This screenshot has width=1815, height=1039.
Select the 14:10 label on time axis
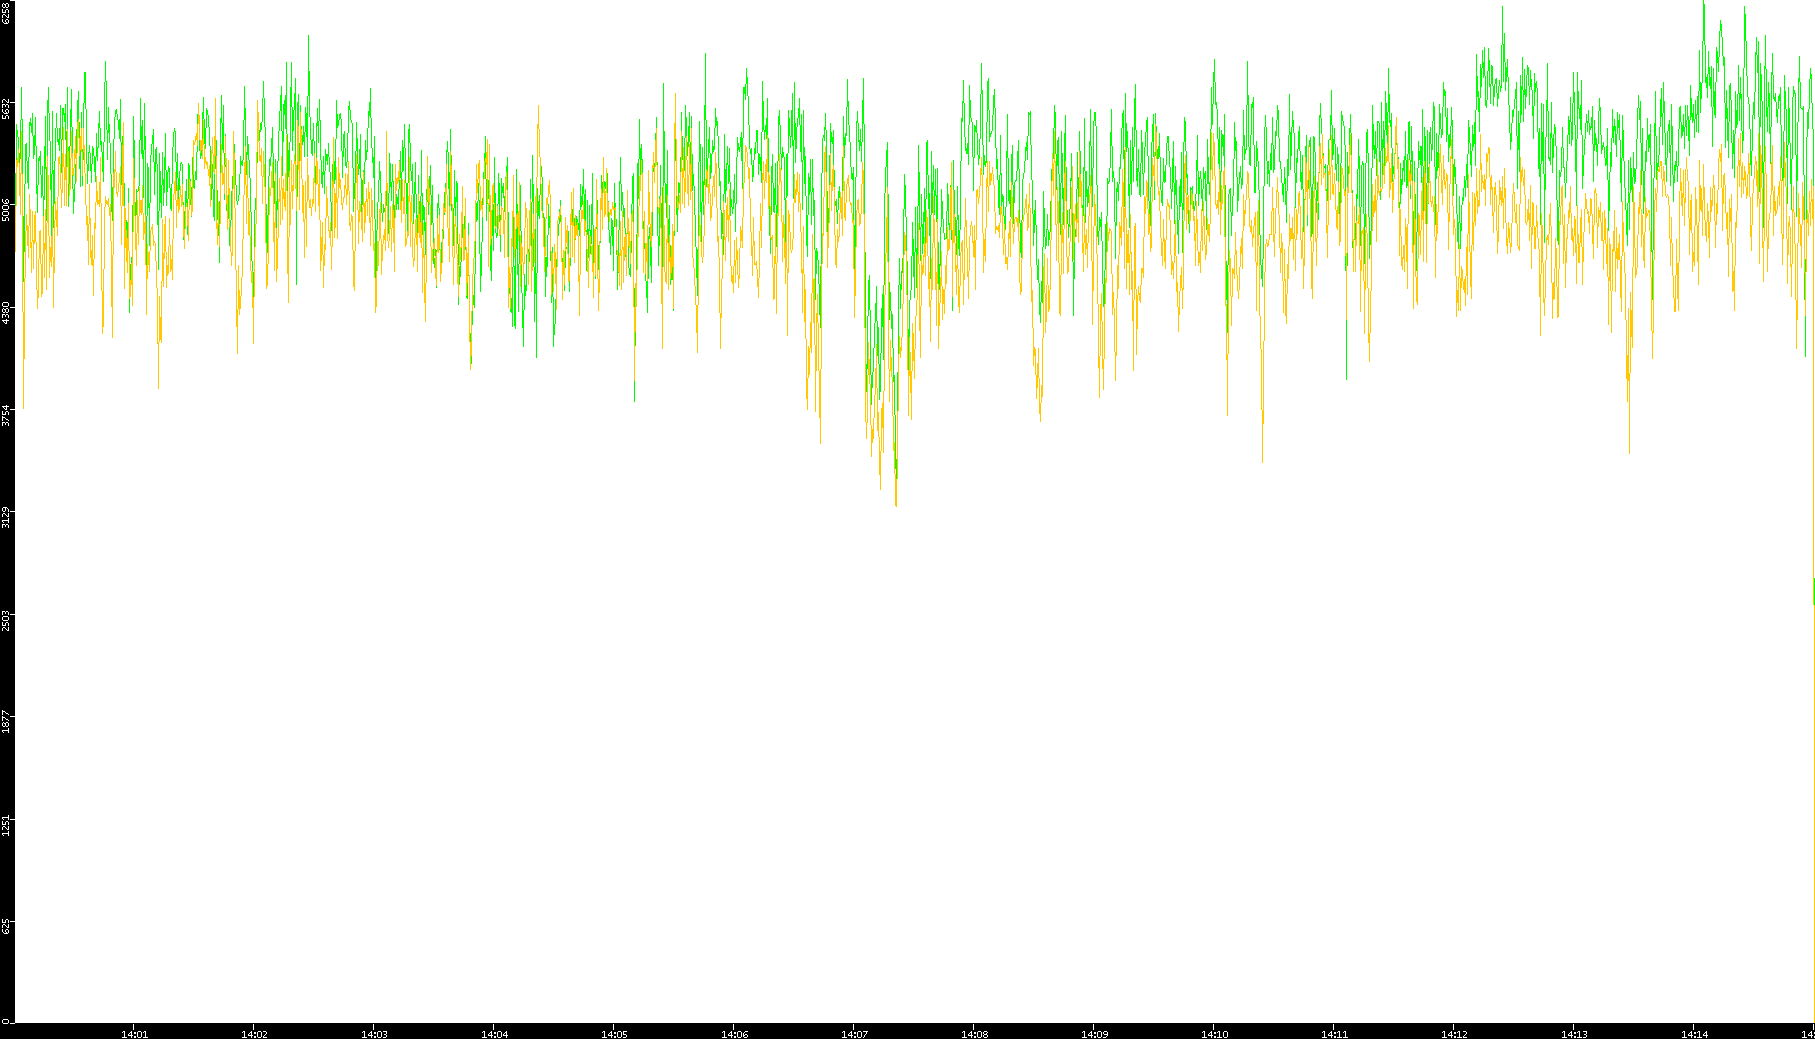pyautogui.click(x=1214, y=1033)
